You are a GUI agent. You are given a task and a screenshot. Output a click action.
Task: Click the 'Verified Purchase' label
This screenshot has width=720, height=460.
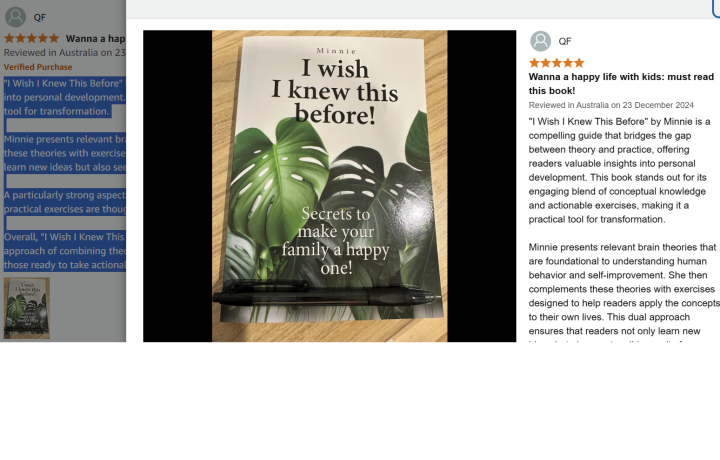point(38,67)
